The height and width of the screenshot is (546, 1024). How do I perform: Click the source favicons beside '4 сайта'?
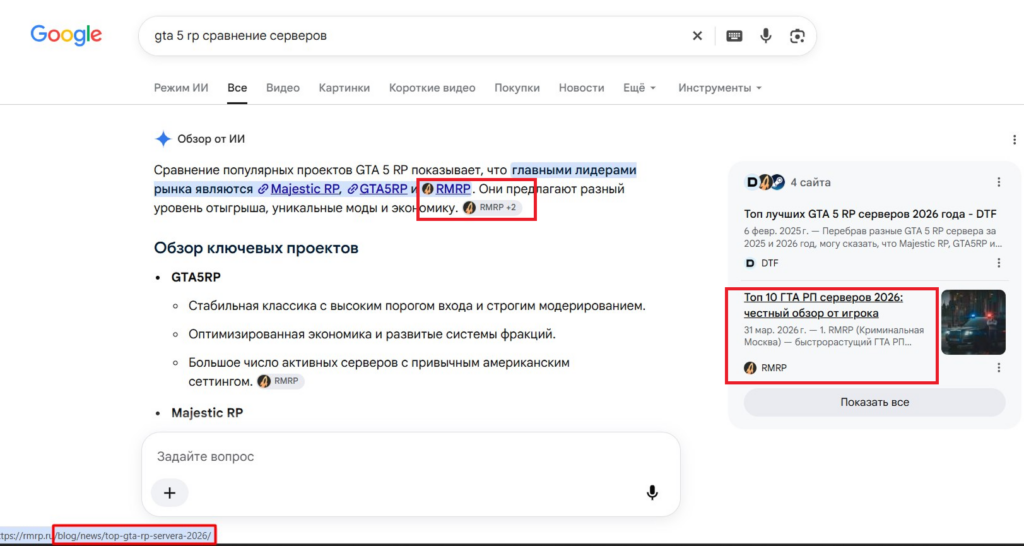click(765, 182)
